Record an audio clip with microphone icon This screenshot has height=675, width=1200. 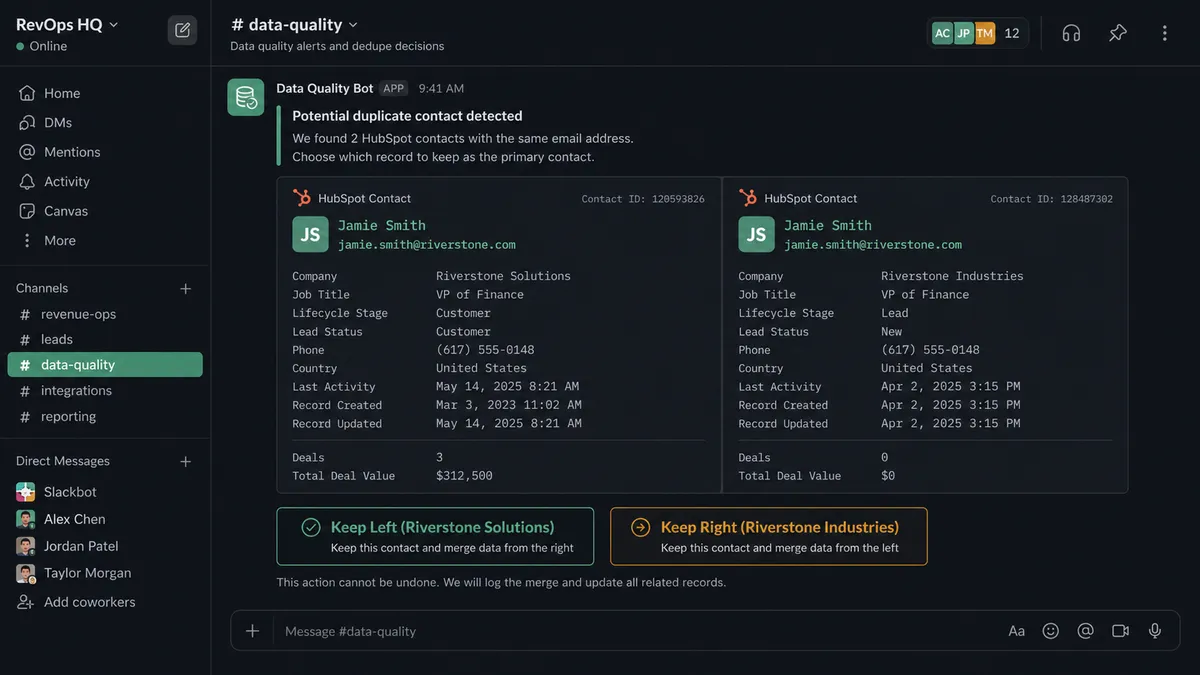point(1155,631)
